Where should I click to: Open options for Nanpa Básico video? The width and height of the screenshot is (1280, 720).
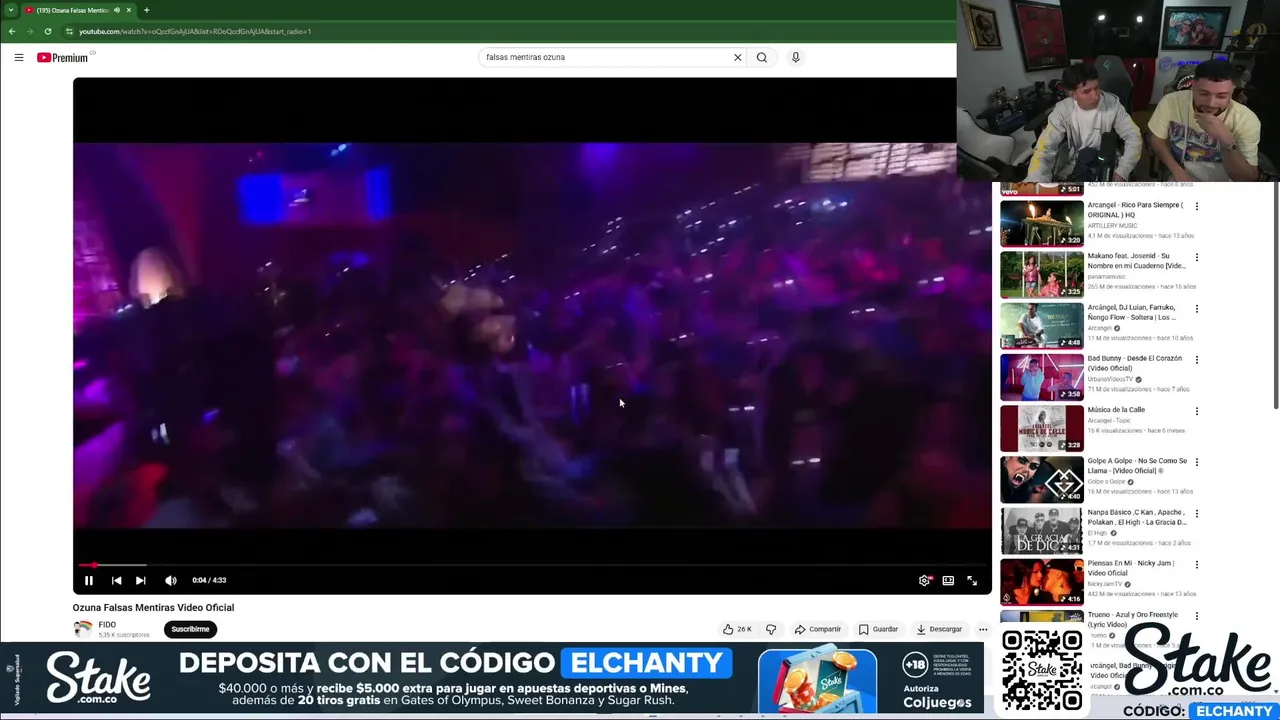coord(1196,513)
